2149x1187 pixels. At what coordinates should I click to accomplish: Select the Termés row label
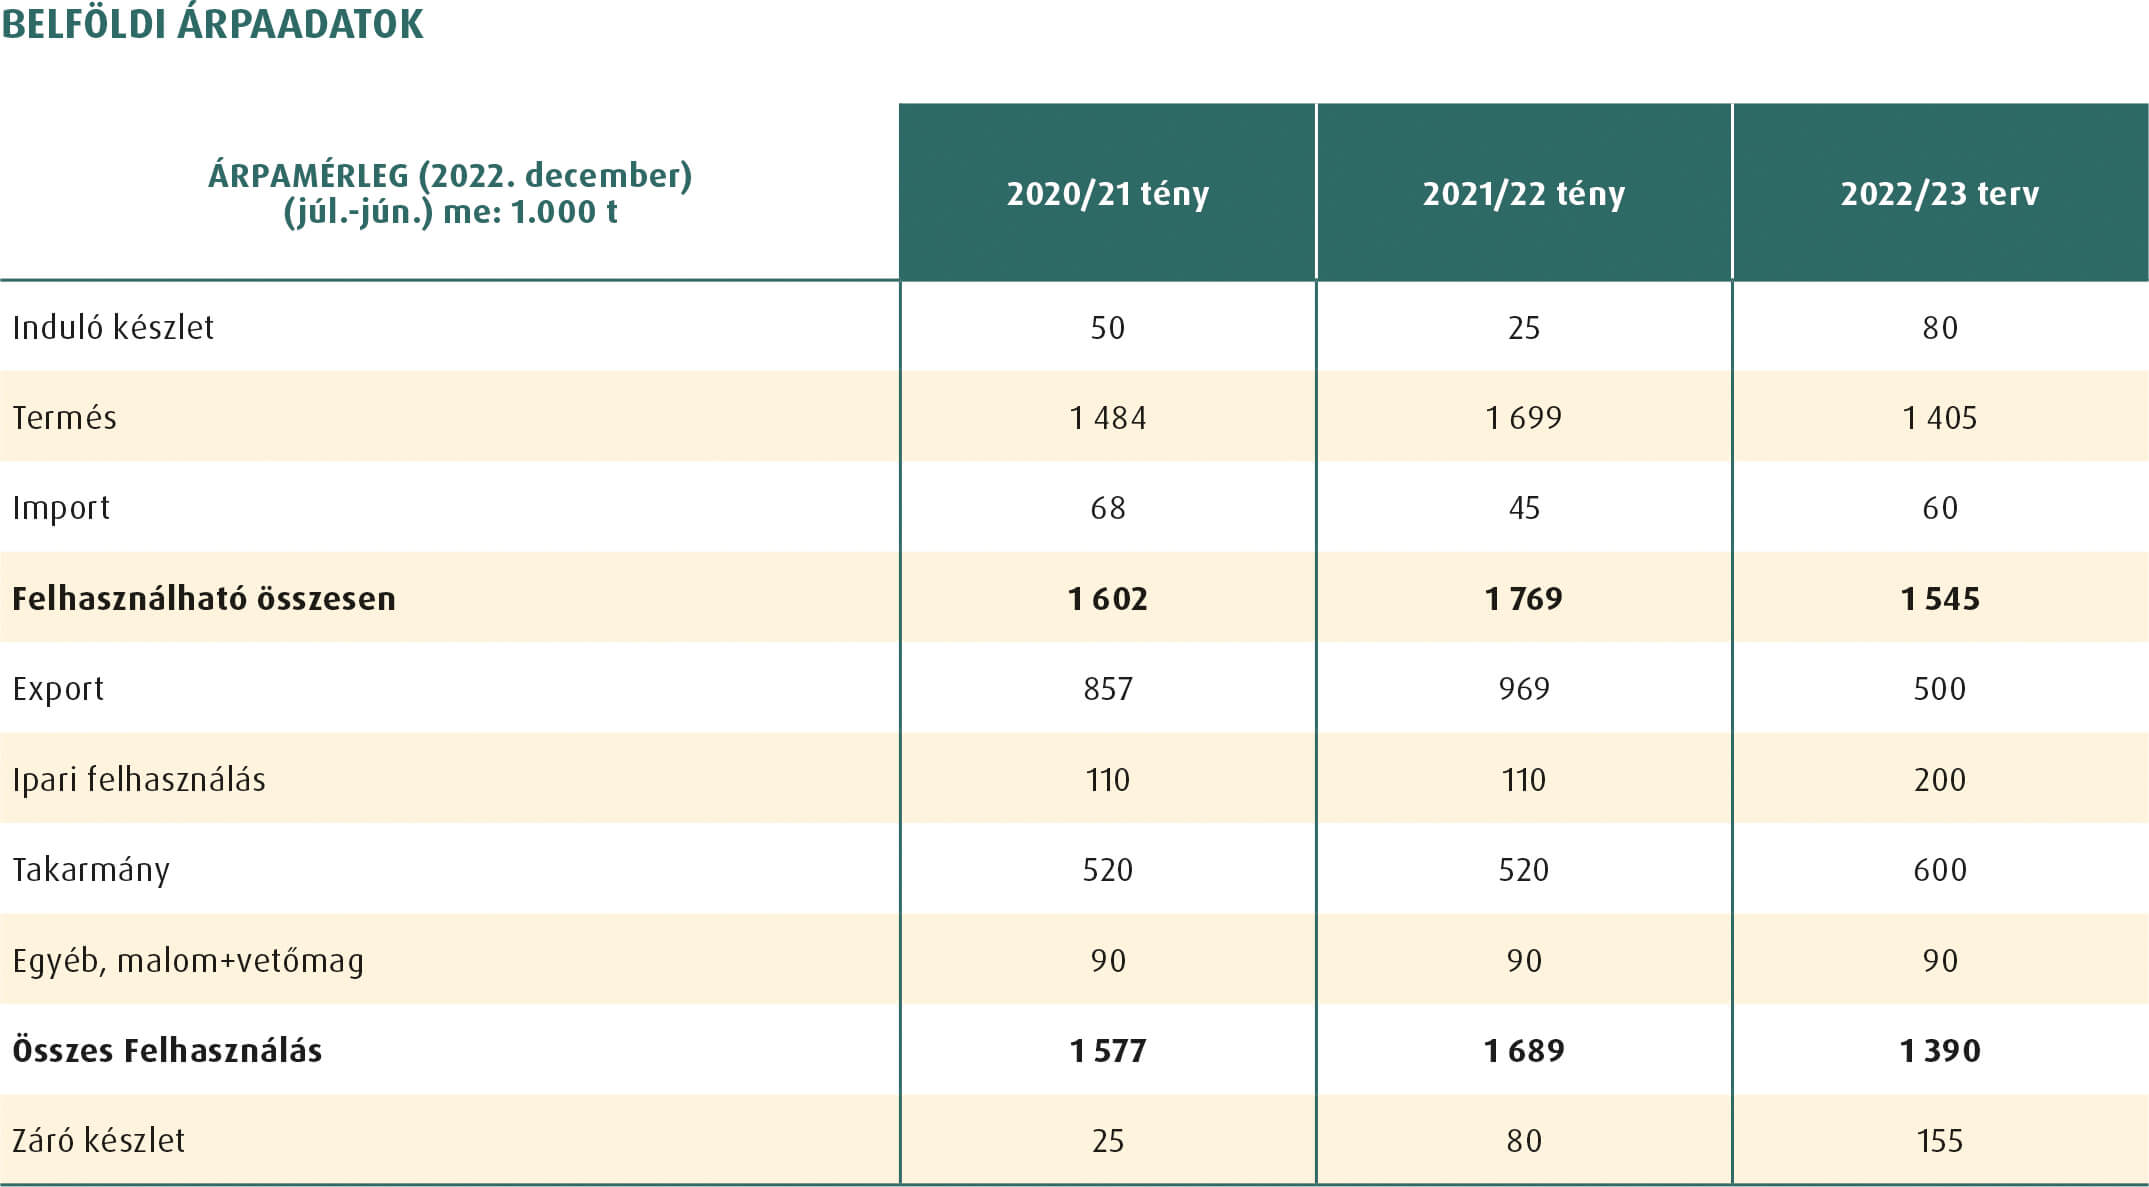[x=64, y=418]
